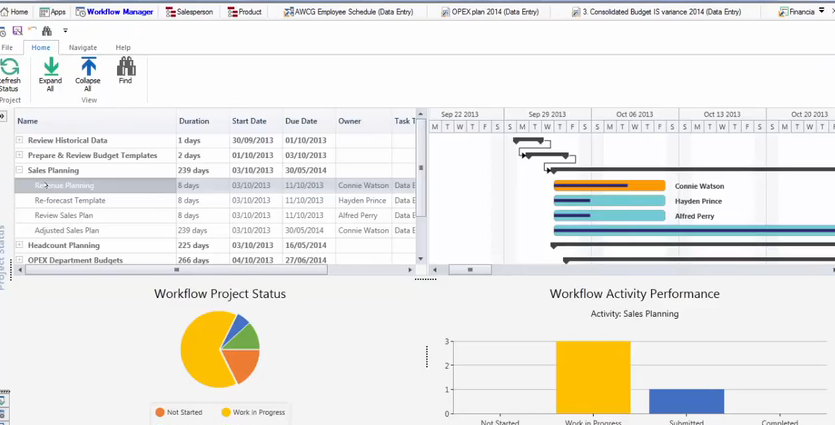Open the Help ribbon tab
The height and width of the screenshot is (425, 835).
point(123,47)
